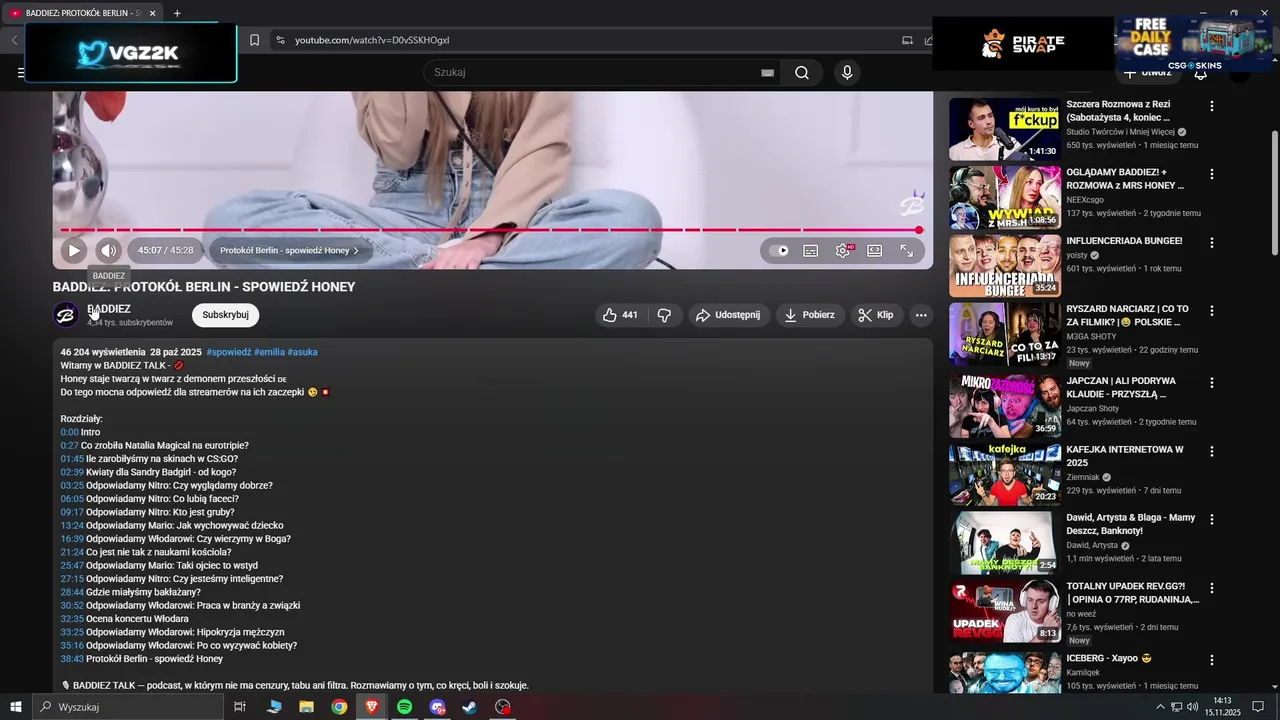Open Szczera Rozmowa z Rezi thumbnail
This screenshot has height=720, width=1280.
pyautogui.click(x=1005, y=129)
